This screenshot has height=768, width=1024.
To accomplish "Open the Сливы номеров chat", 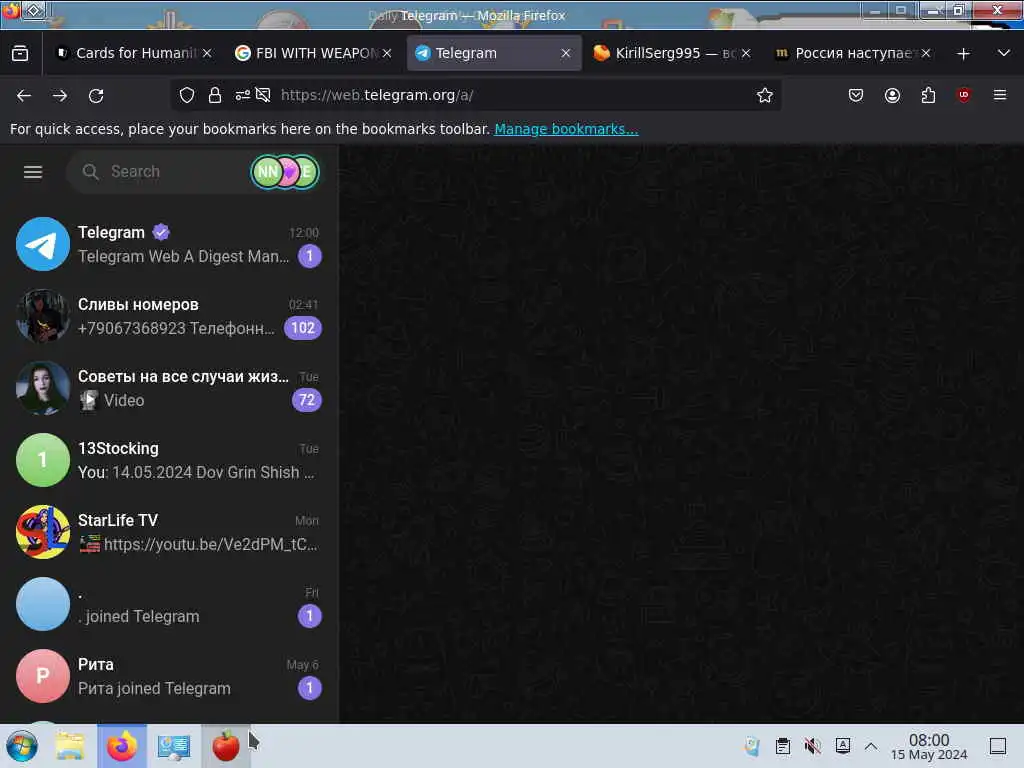I will [x=169, y=316].
